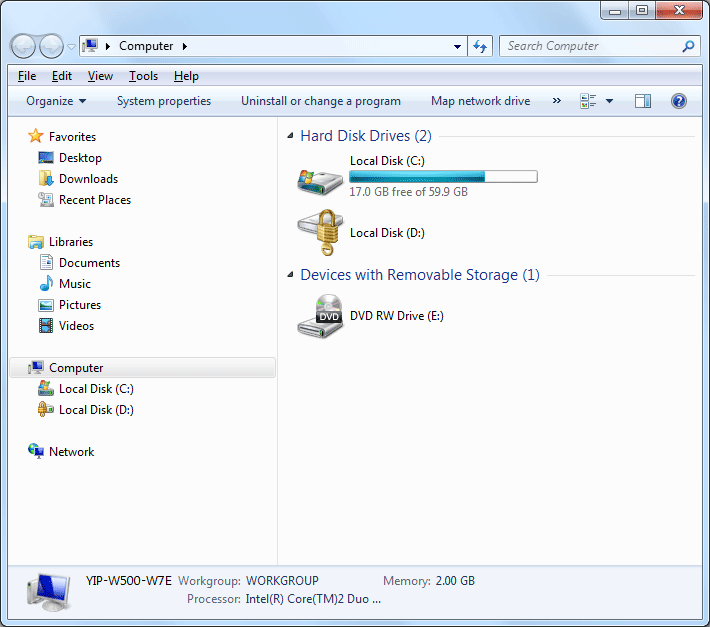Open the recent pages dropdown arrow
The image size is (710, 627).
click(71, 47)
